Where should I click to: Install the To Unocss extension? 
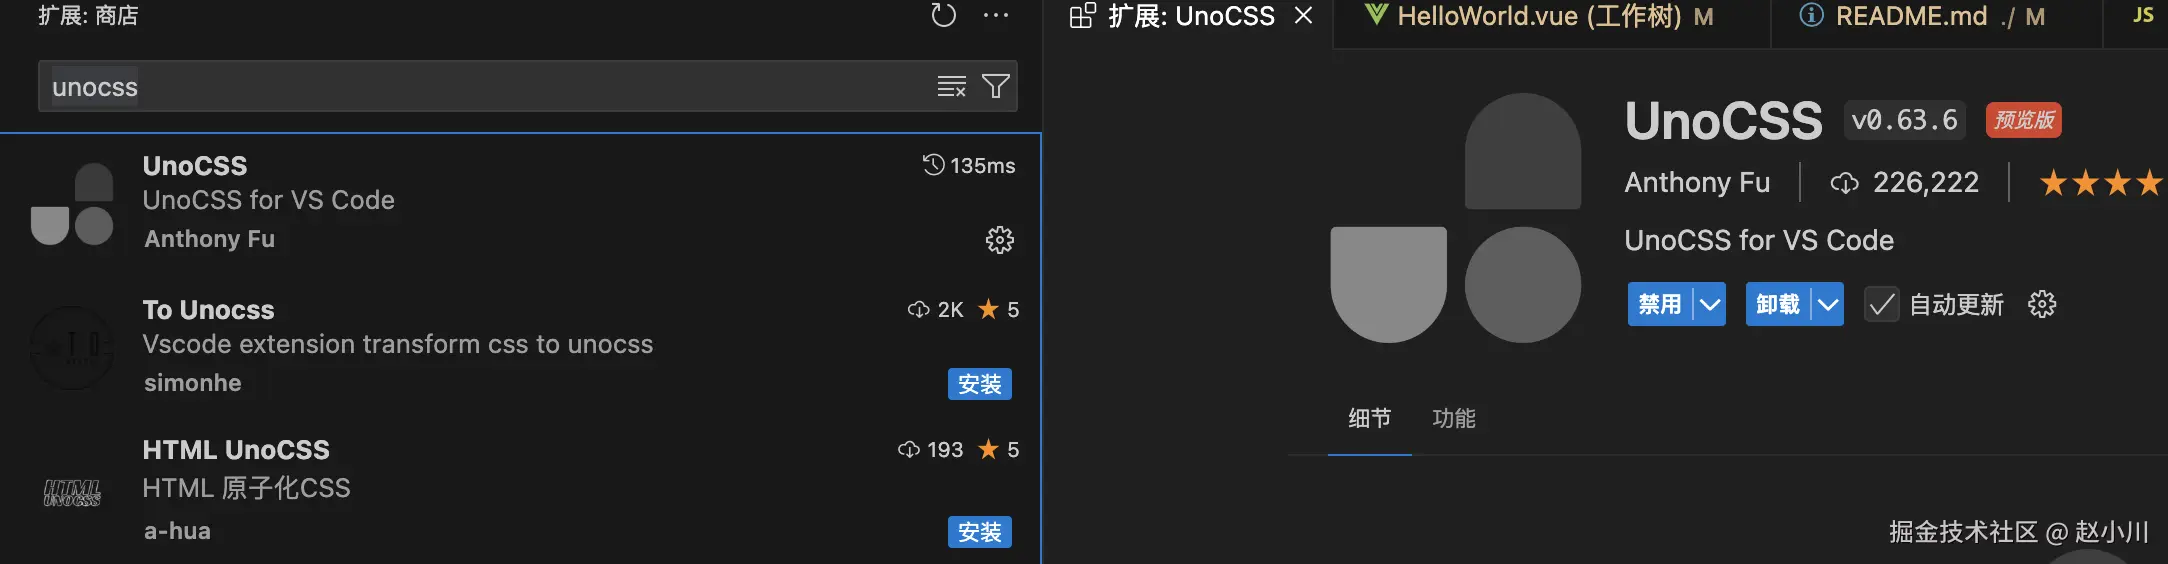979,384
